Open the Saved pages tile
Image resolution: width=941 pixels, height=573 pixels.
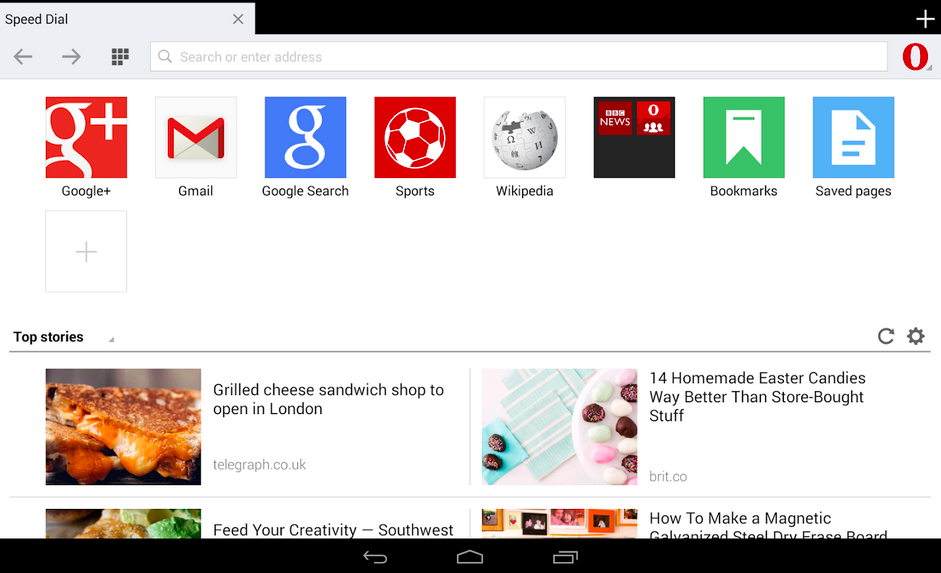pyautogui.click(x=853, y=137)
